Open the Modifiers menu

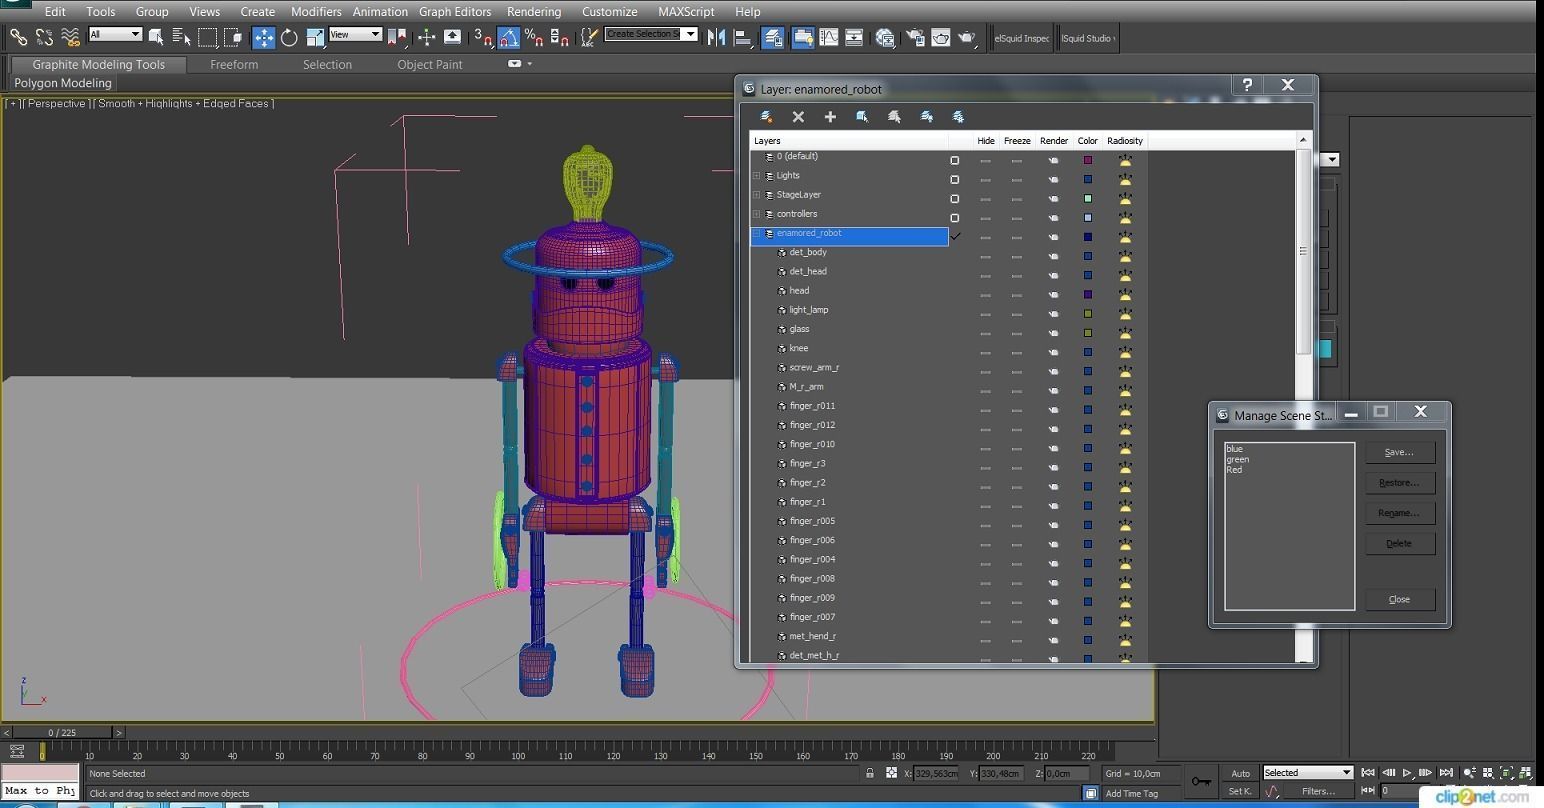tap(316, 11)
